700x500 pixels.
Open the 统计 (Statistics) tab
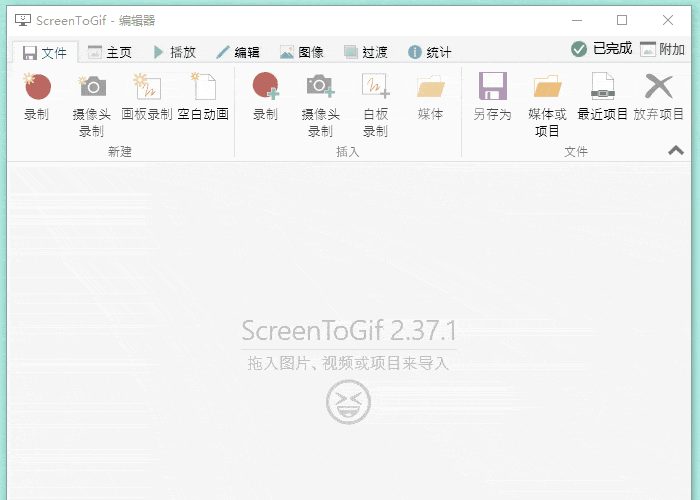click(x=429, y=52)
